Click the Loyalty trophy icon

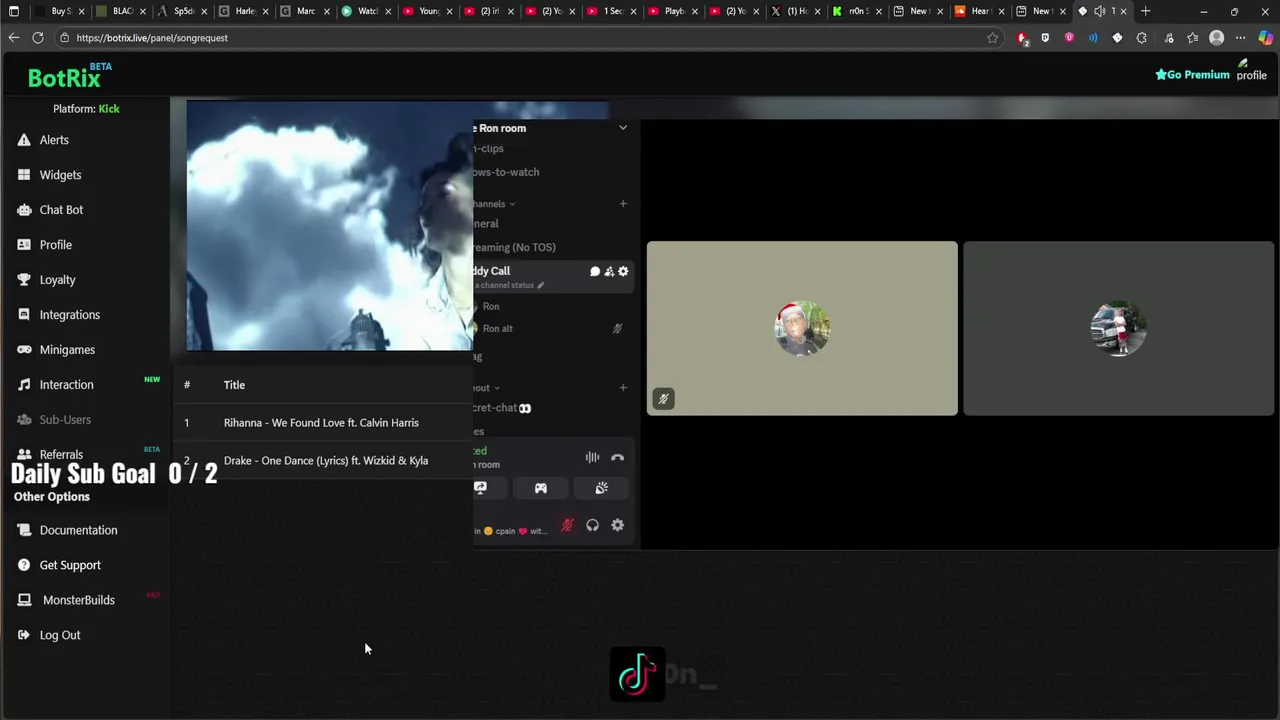pos(24,280)
